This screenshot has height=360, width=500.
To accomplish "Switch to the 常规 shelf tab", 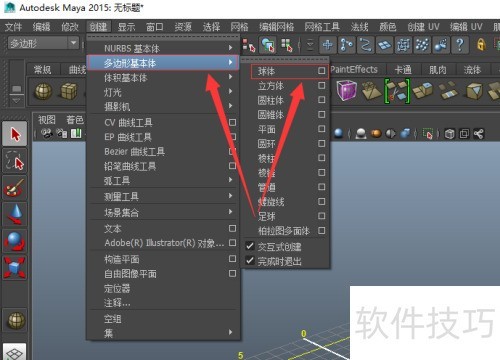I will pos(43,70).
